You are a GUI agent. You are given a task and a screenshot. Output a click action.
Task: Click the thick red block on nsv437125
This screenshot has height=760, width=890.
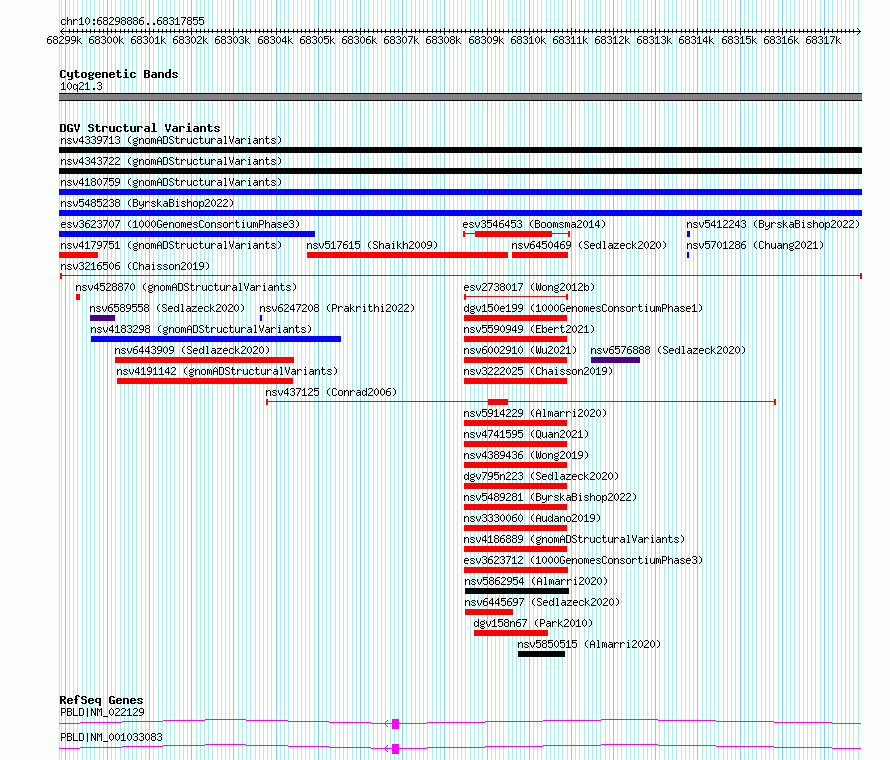point(498,402)
